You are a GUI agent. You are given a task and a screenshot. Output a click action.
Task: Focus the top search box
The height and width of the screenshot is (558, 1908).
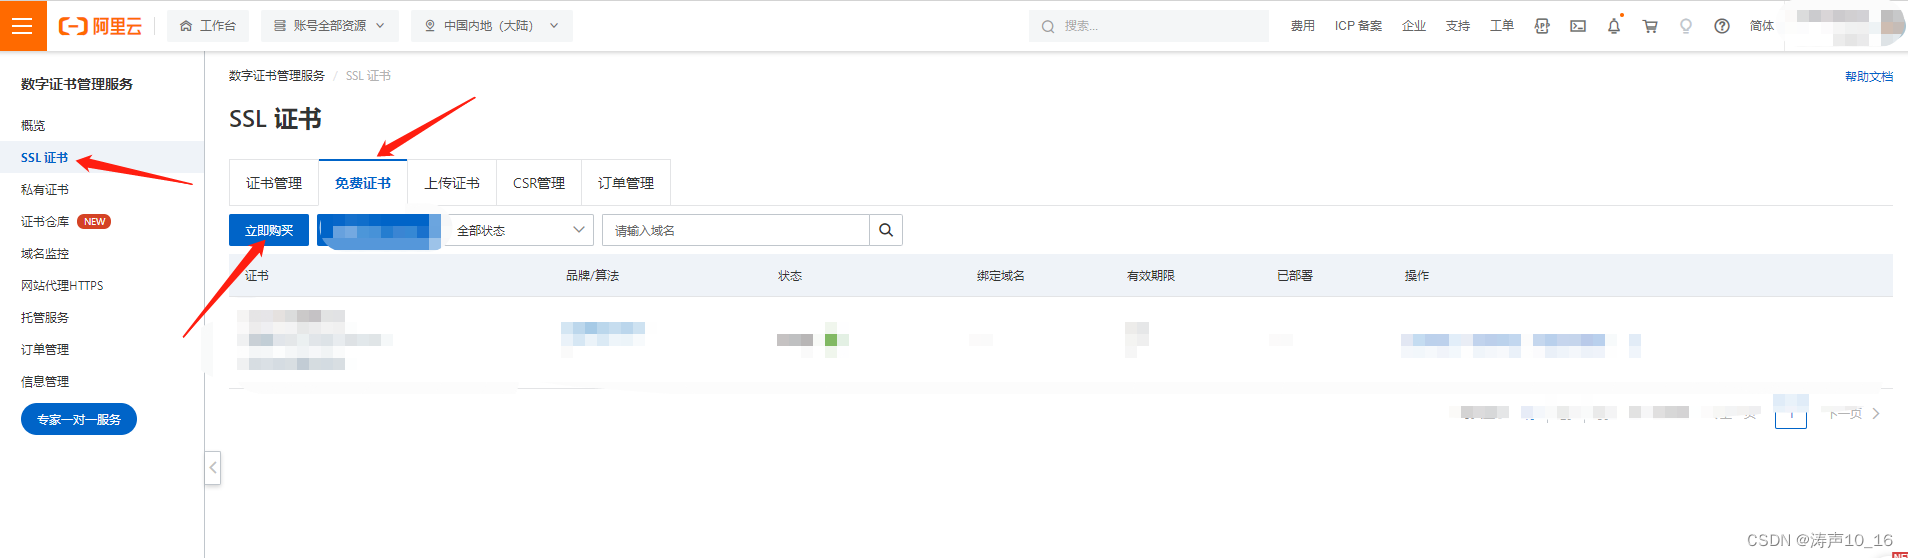tap(1148, 26)
